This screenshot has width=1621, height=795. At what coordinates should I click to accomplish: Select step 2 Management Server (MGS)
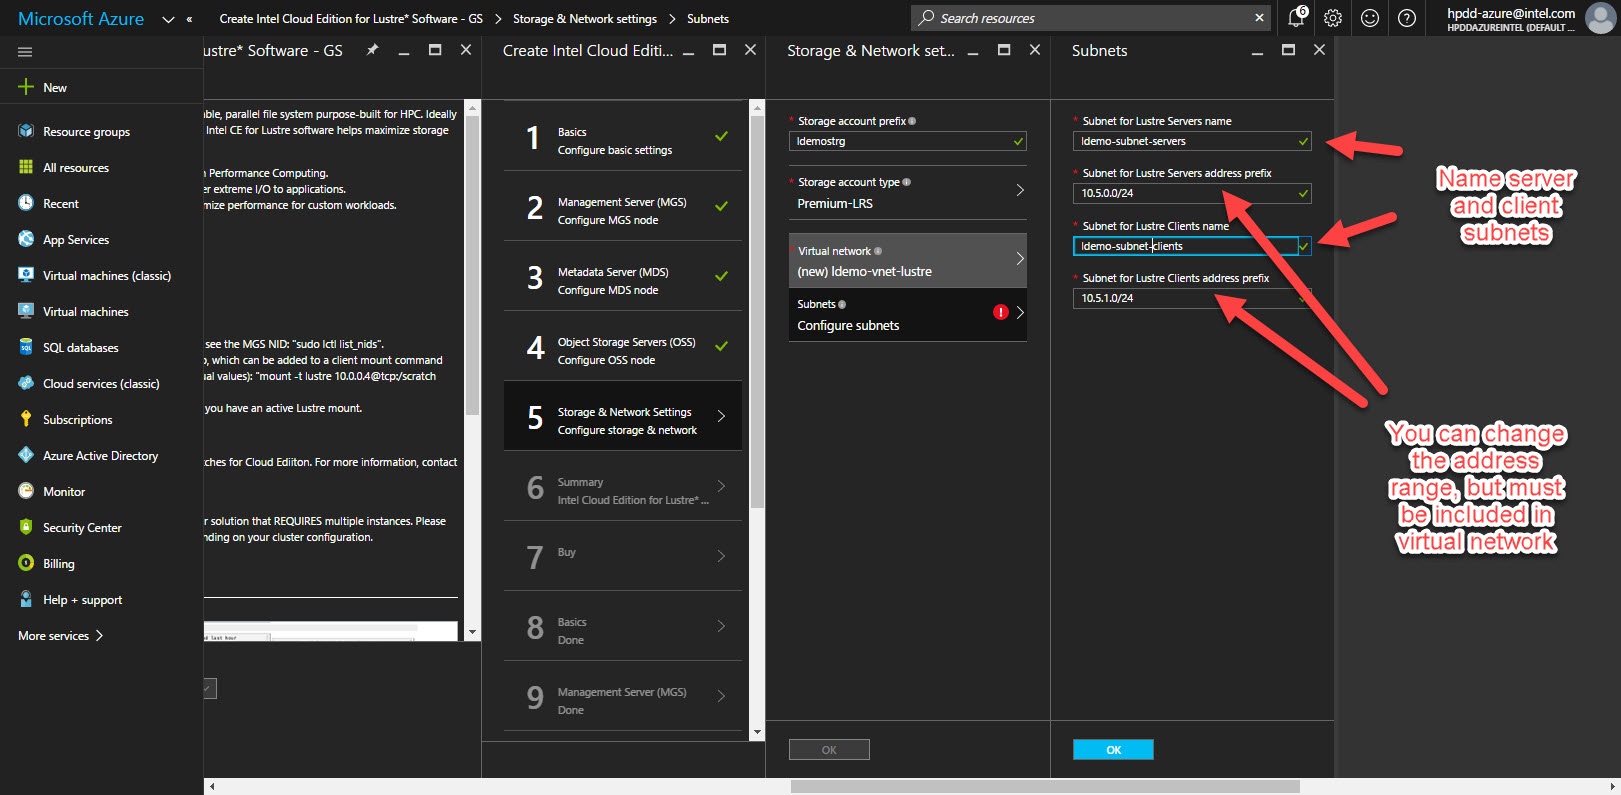pos(623,206)
